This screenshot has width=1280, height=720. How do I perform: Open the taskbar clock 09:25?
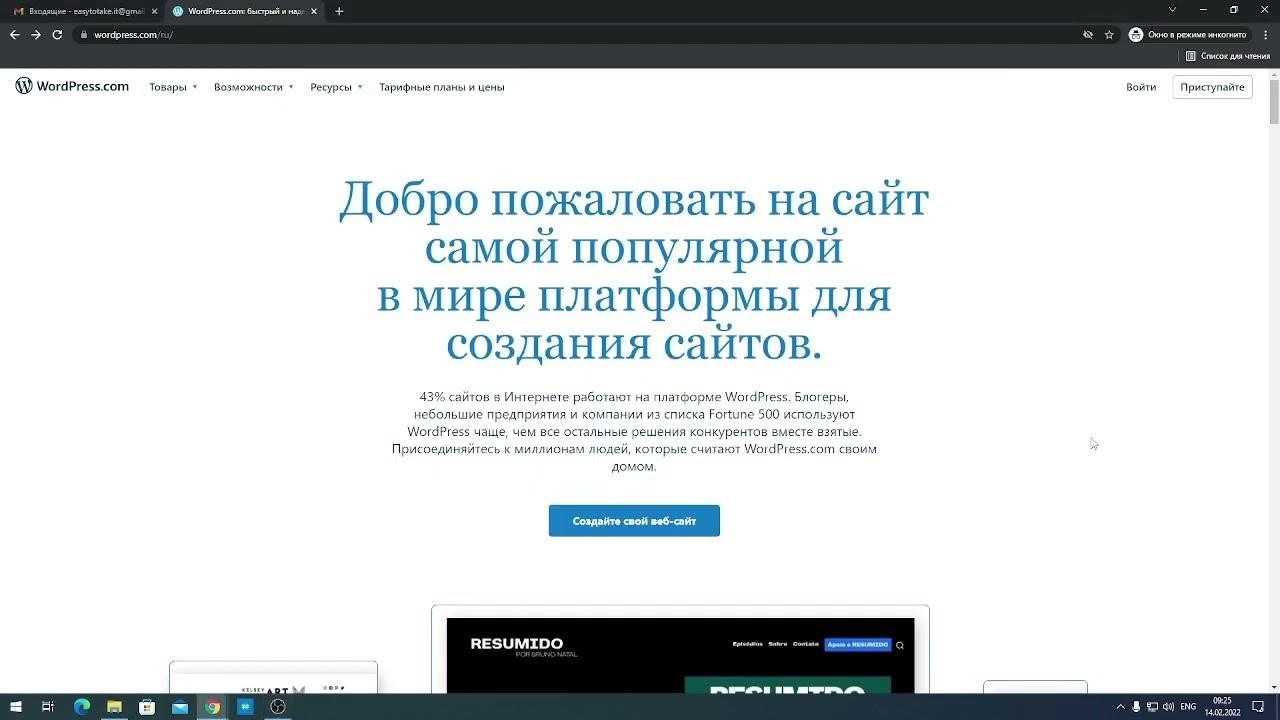tap(1222, 707)
